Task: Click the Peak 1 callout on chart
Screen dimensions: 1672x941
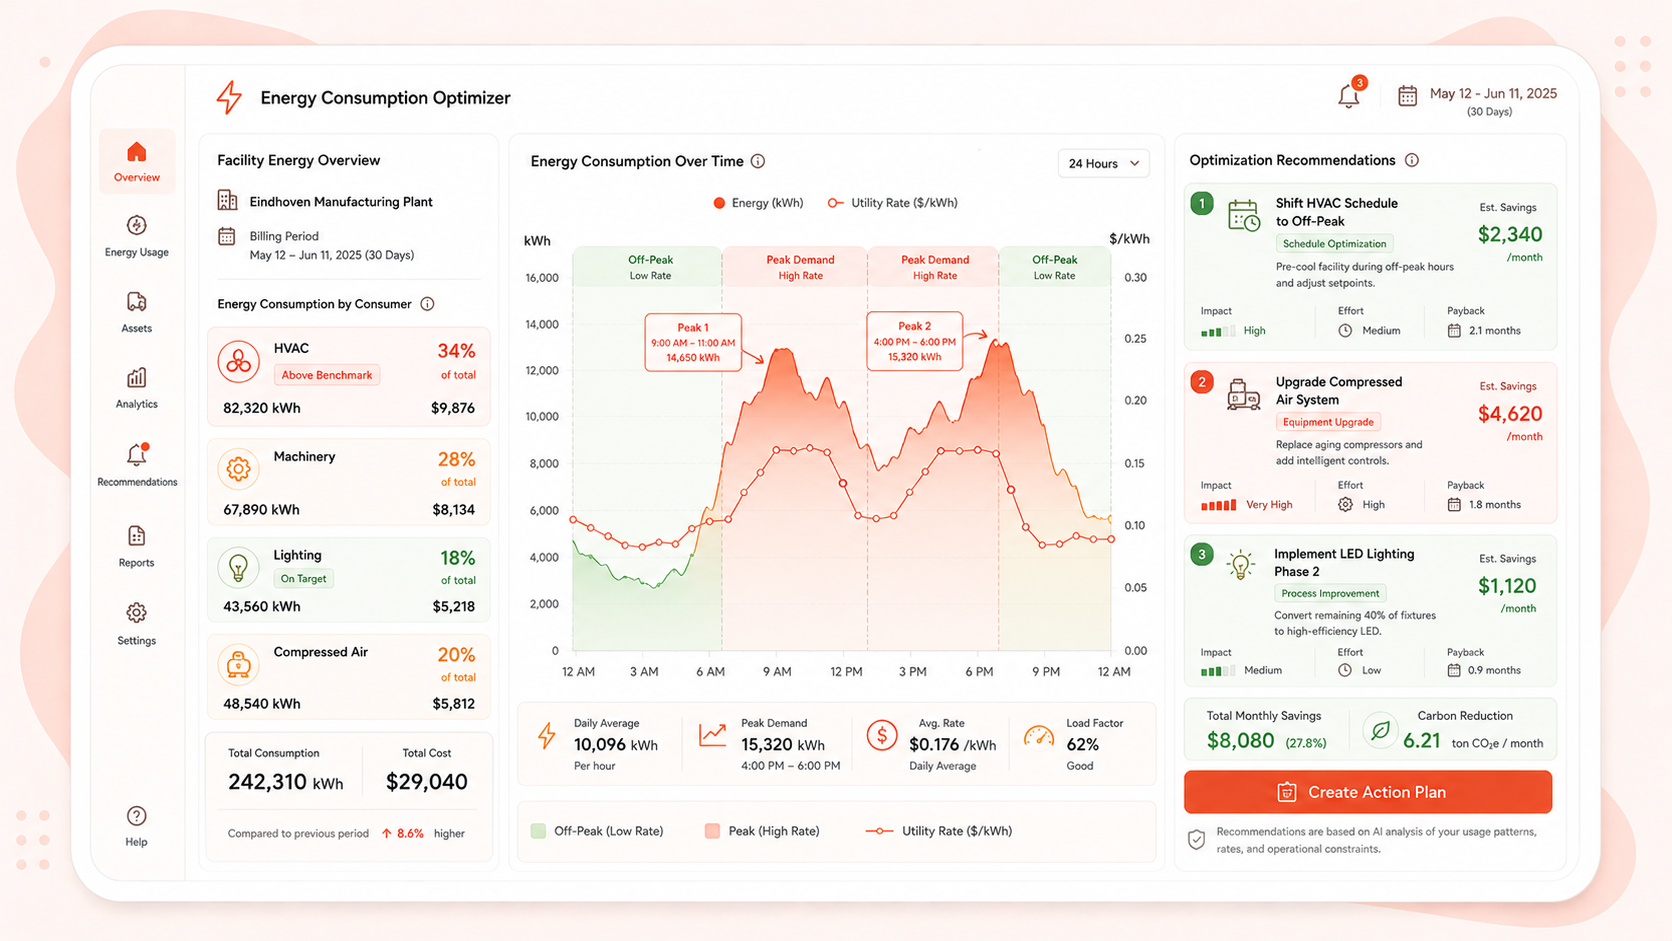Action: click(x=693, y=342)
